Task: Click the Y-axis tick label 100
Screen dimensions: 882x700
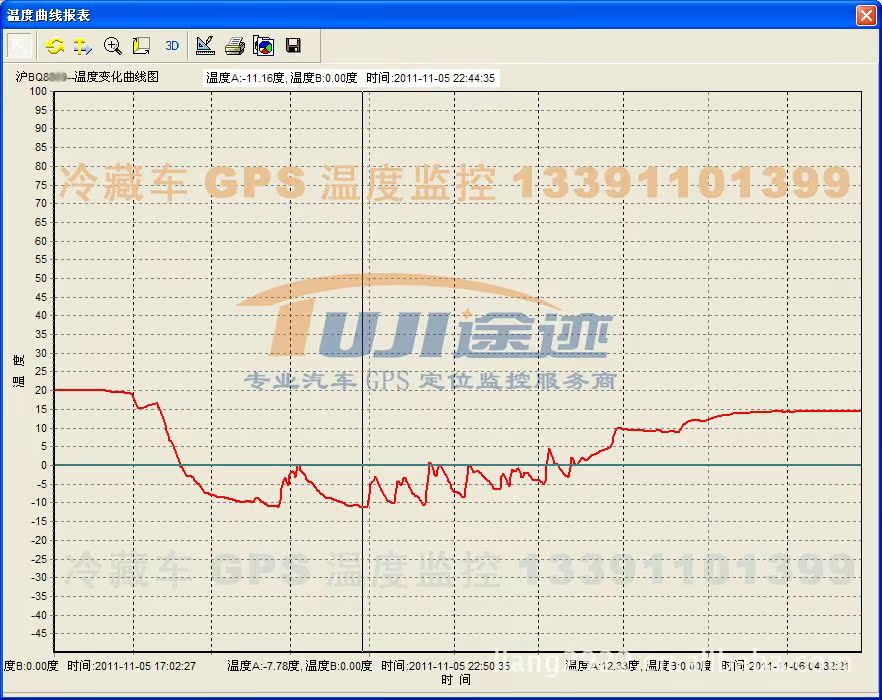Action: [x=38, y=91]
